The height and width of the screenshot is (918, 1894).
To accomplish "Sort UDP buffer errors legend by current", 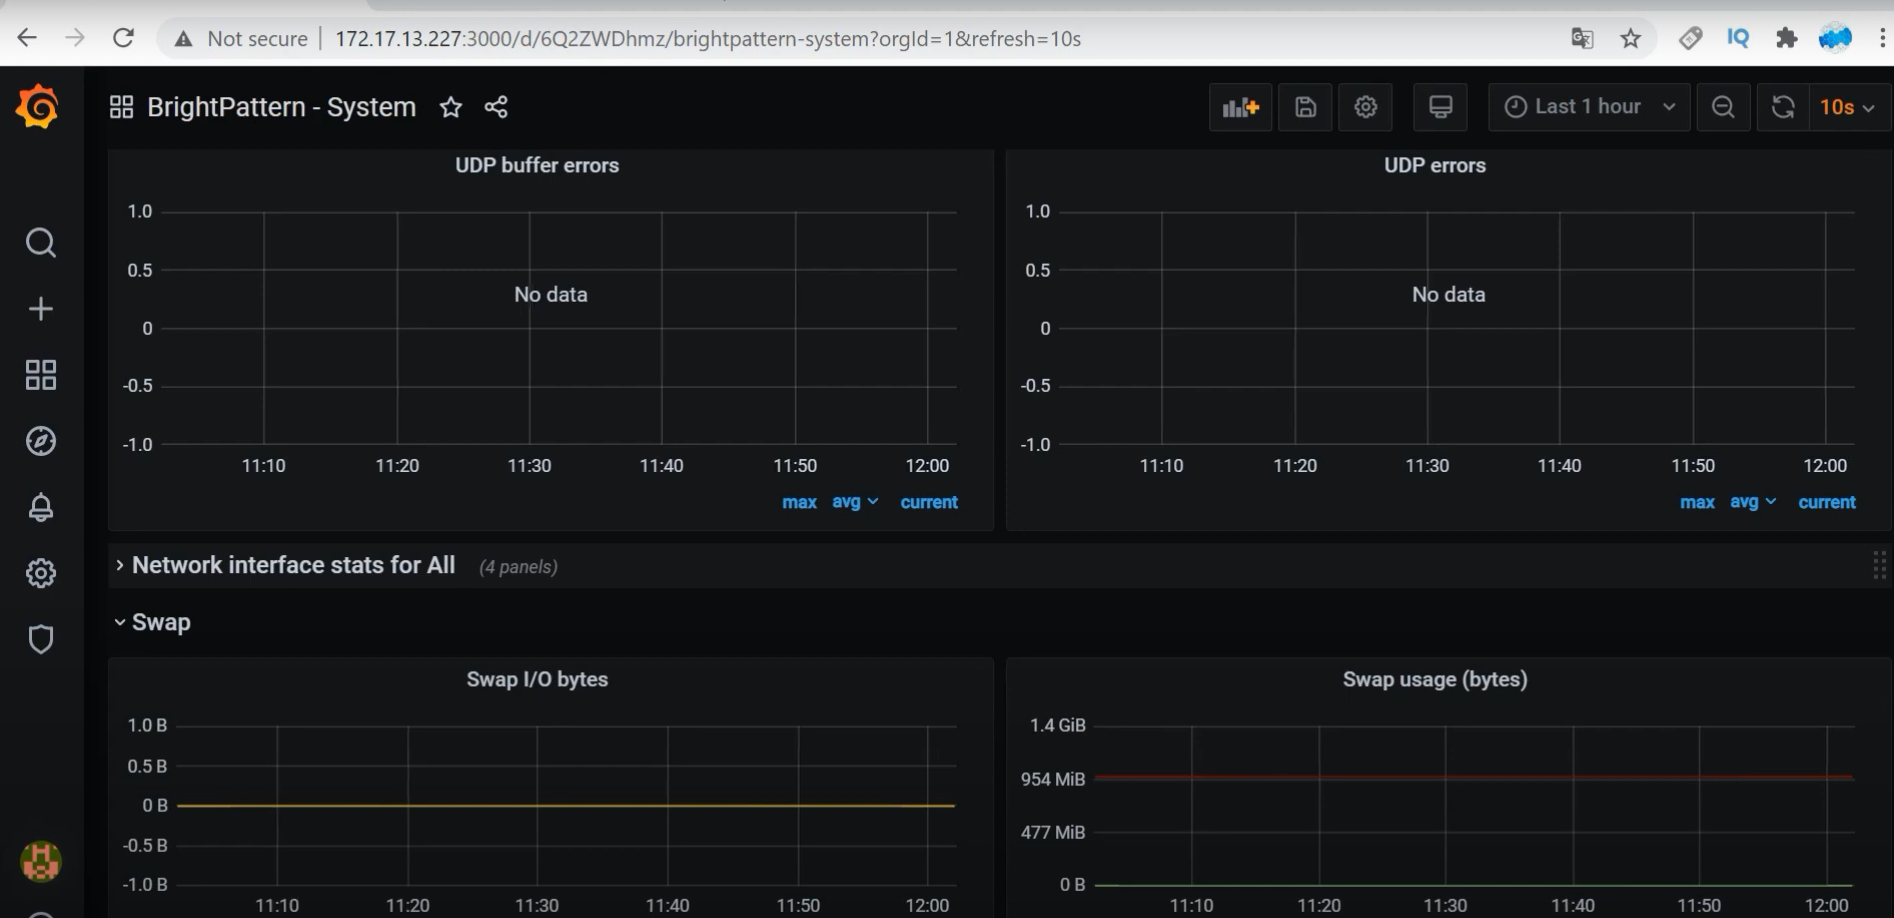I will [929, 502].
